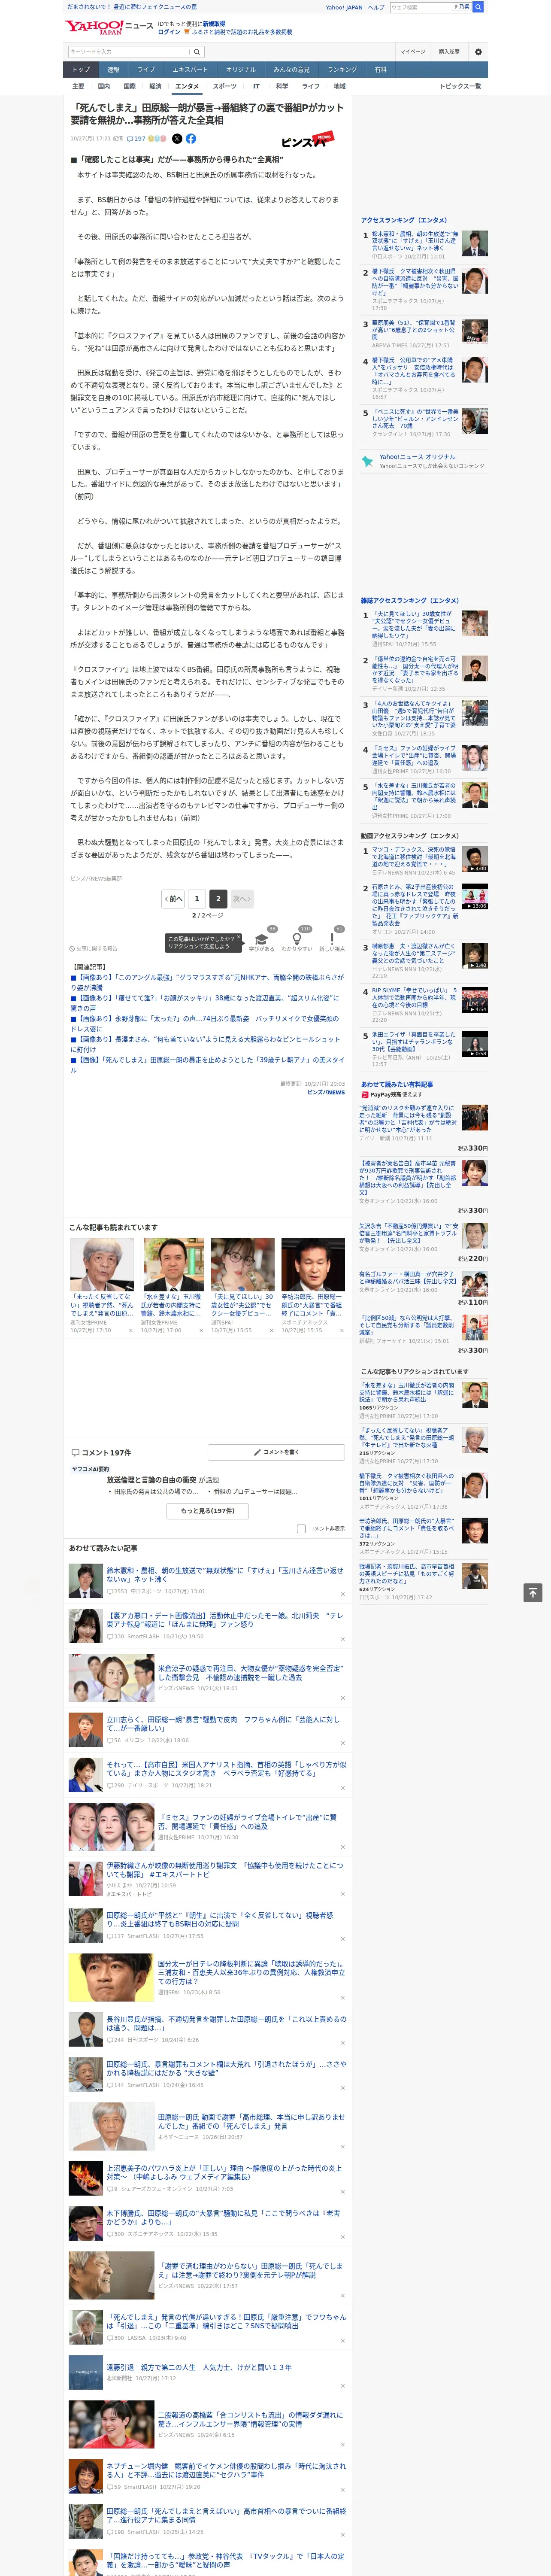Open the みんなの意見 navigation tab
The width and height of the screenshot is (551, 2576).
(x=292, y=70)
